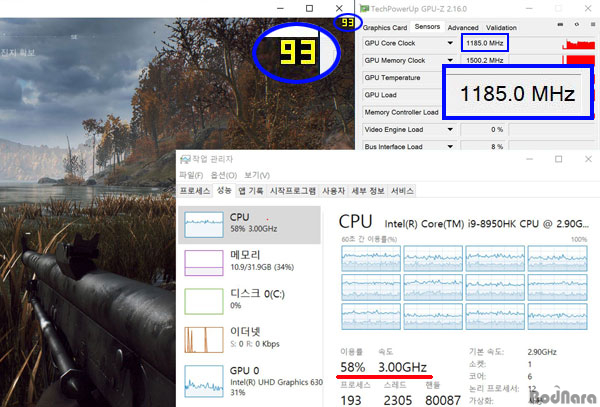Click the GPU Memory Clock red graph
Image resolution: width=600 pixels, height=407 pixels.
point(579,60)
